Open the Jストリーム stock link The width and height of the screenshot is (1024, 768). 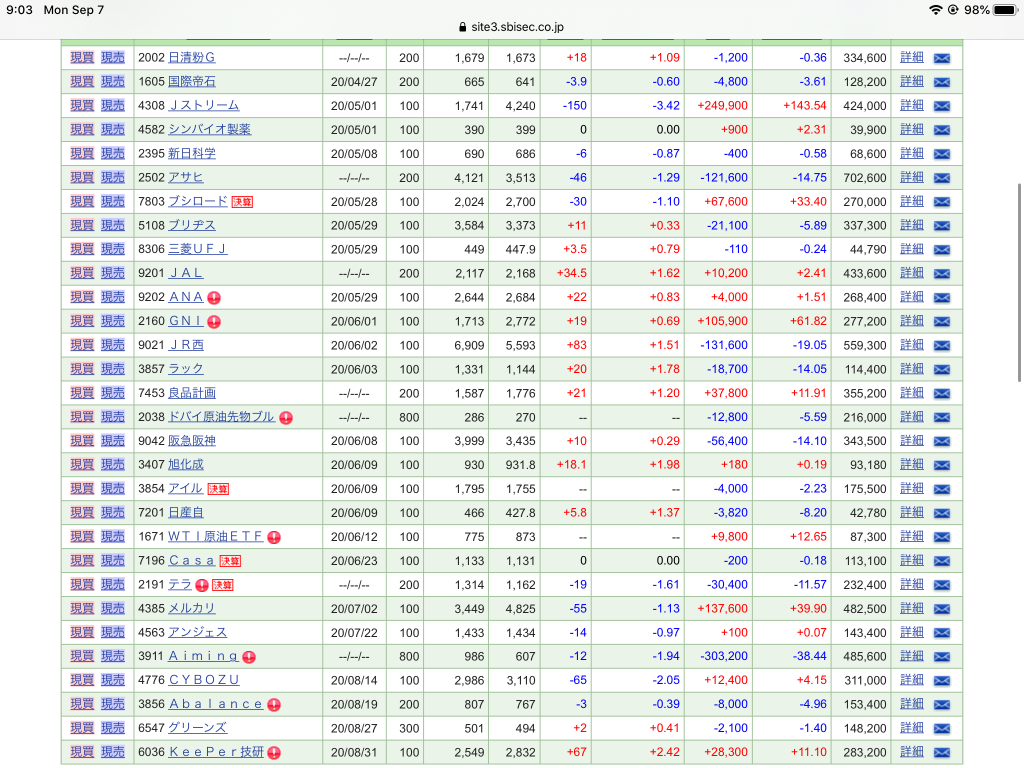click(x=204, y=105)
